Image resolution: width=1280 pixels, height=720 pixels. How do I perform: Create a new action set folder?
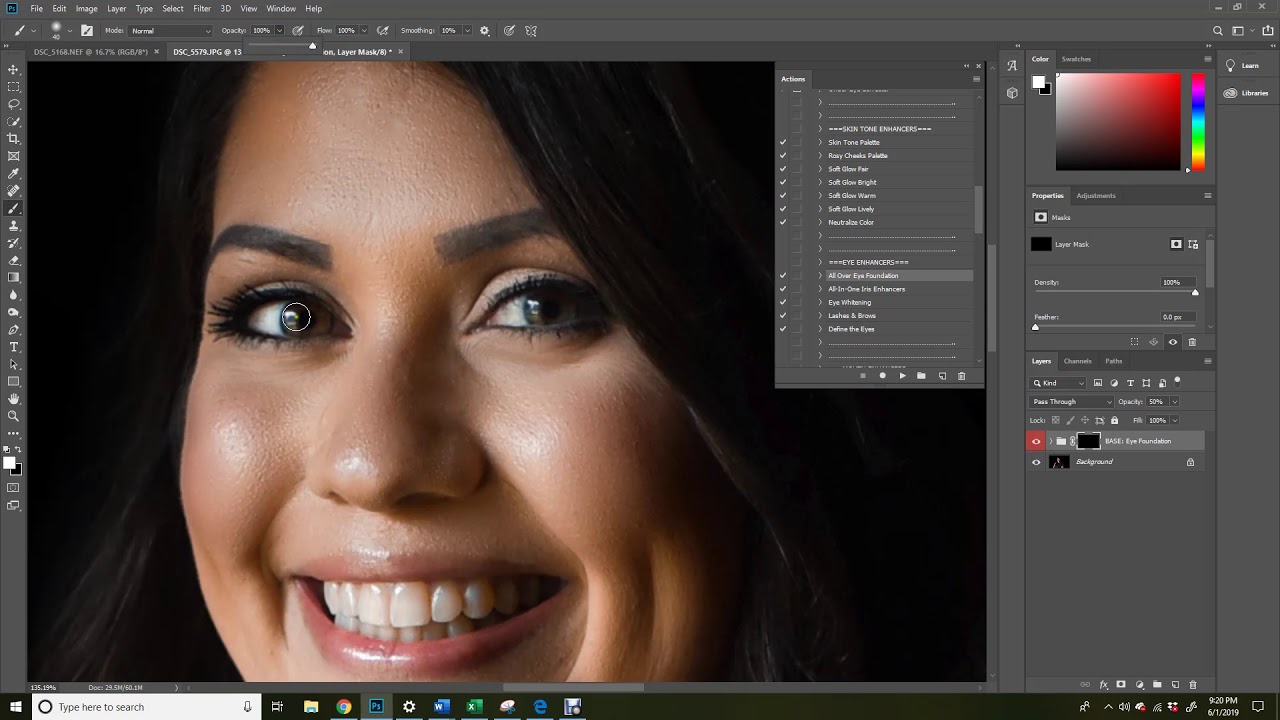(921, 376)
